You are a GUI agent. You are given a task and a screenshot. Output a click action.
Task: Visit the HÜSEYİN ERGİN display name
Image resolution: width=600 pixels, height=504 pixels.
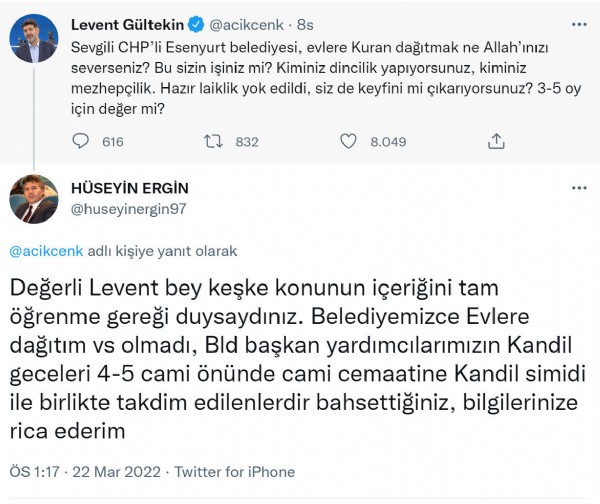[x=130, y=188]
